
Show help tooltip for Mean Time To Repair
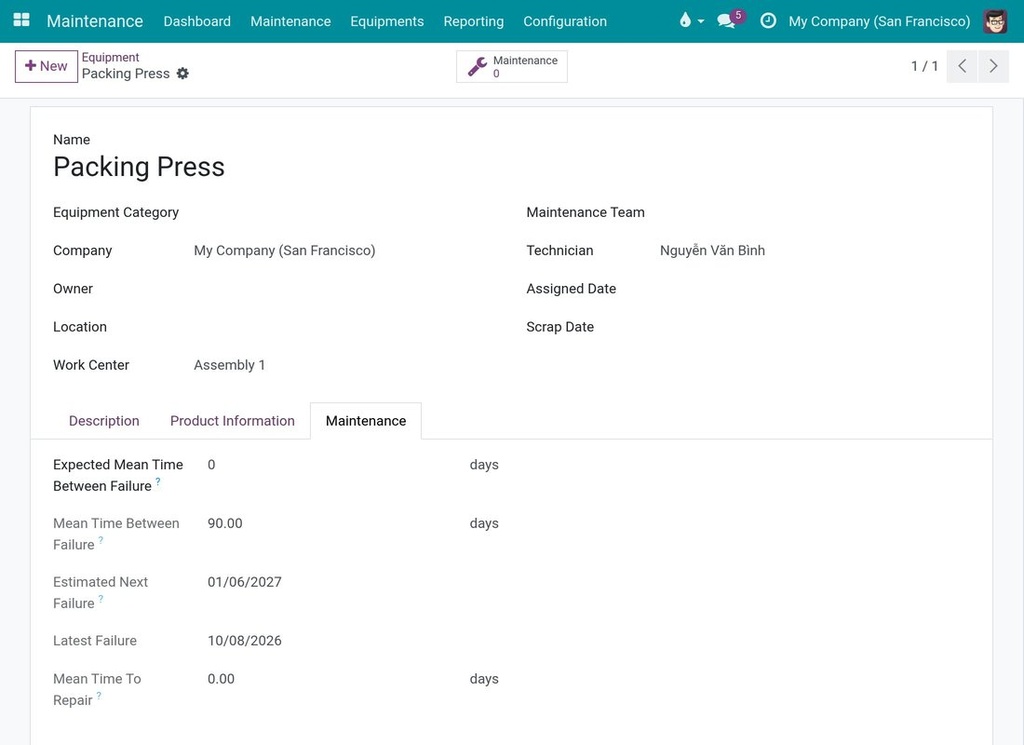click(x=99, y=695)
